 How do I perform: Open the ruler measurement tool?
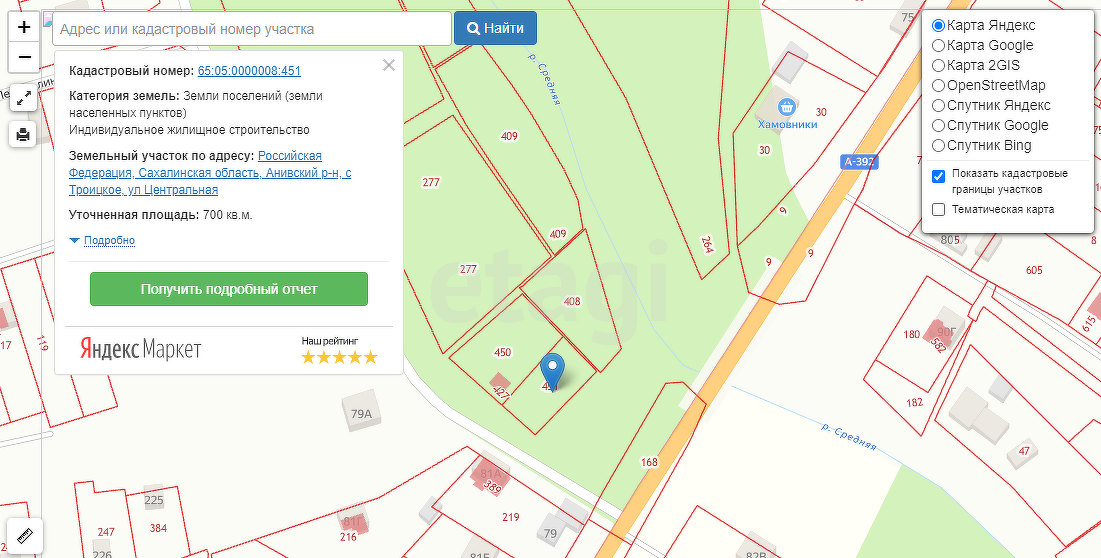pos(24,538)
